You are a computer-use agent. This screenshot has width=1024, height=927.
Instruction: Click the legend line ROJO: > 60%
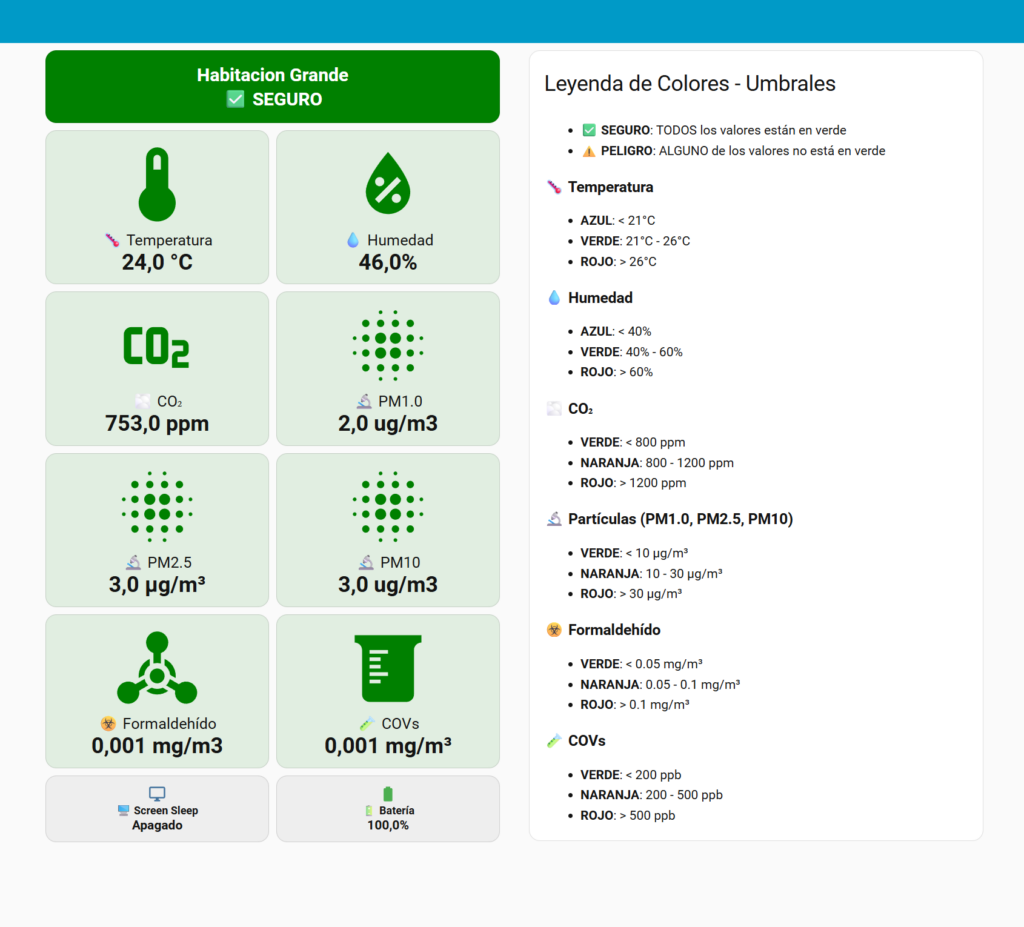pos(616,372)
